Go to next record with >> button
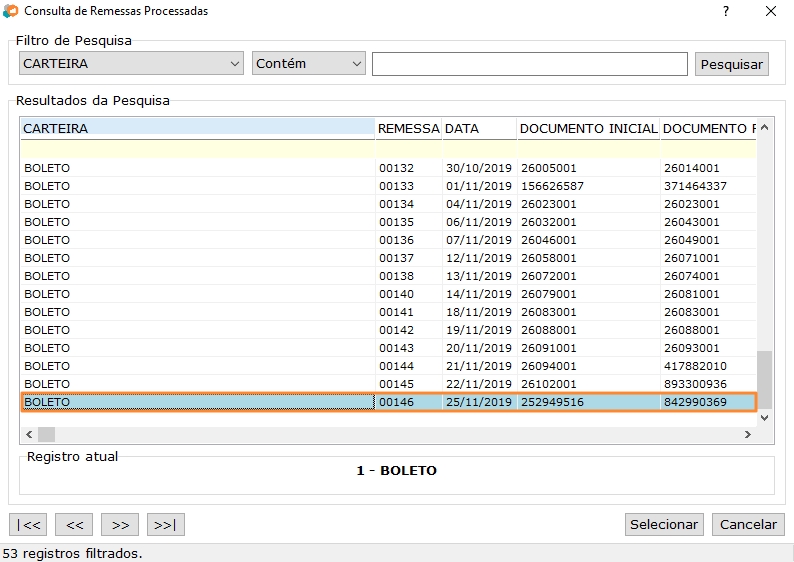The image size is (794, 562). tap(119, 524)
